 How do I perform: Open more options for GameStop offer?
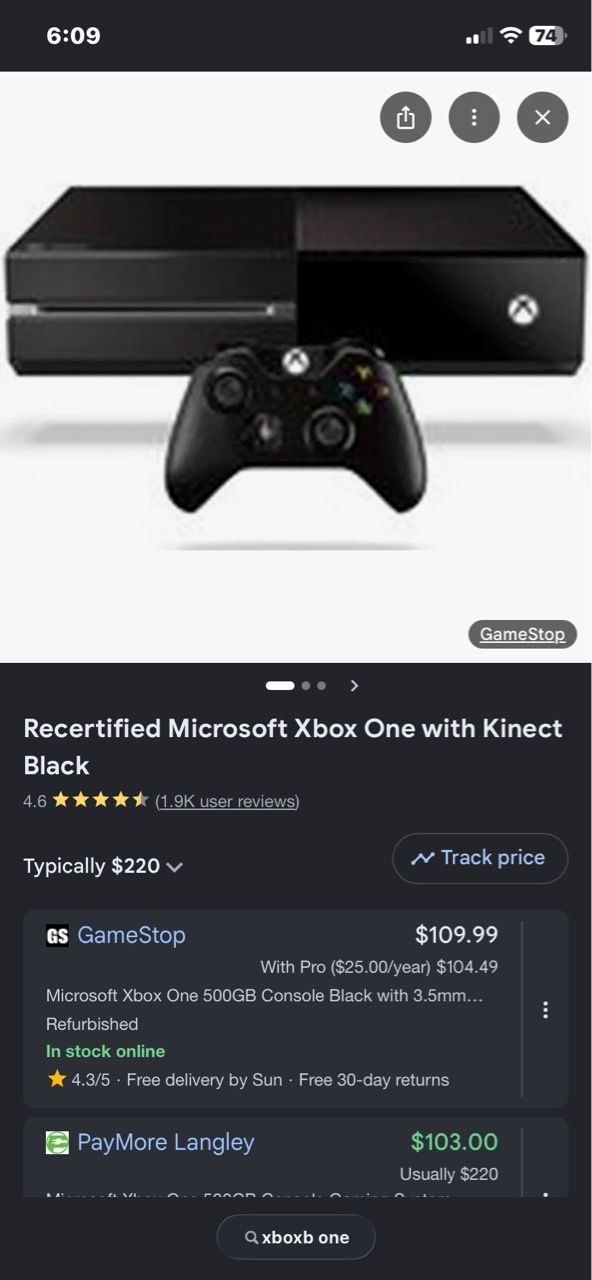coord(545,1010)
